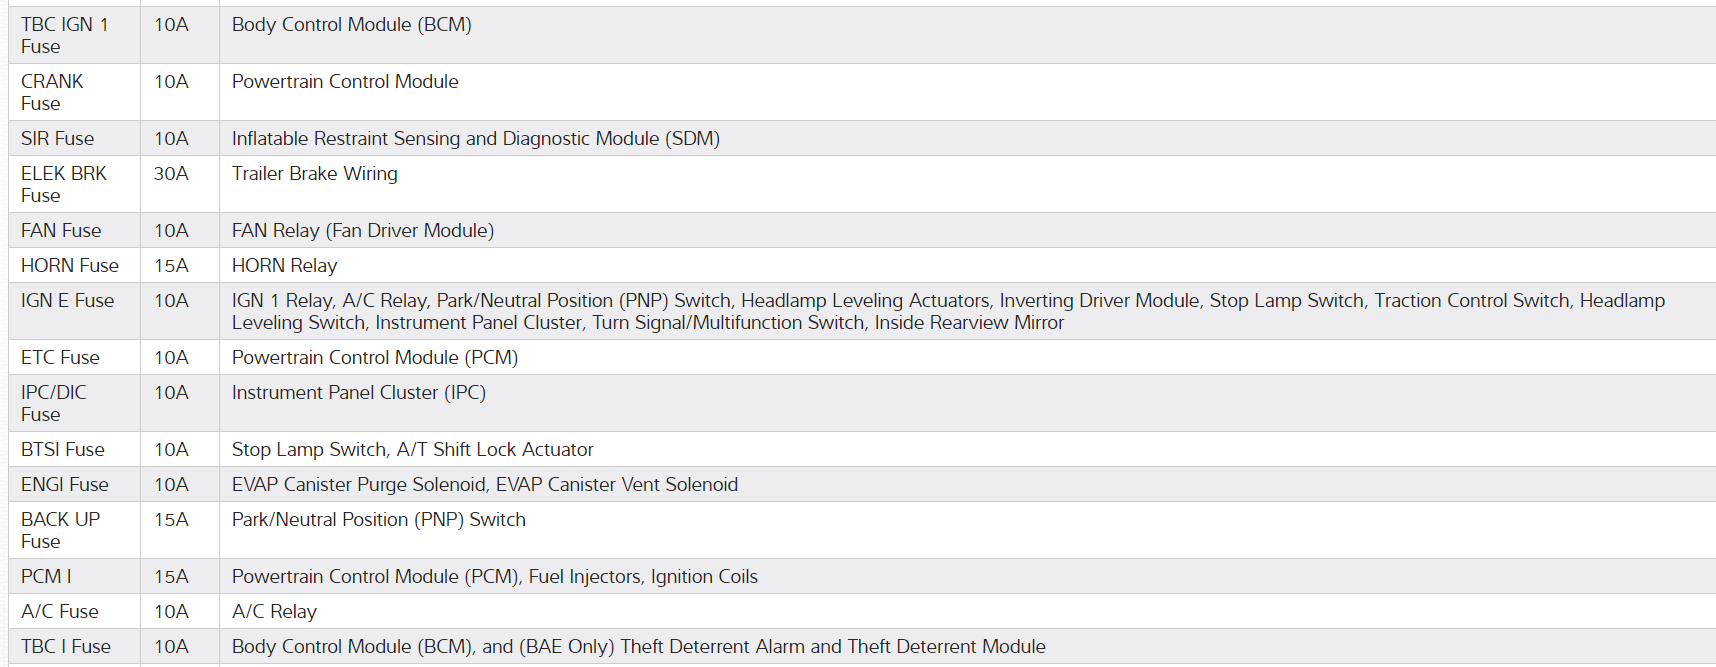Select the A/C Relay description text
Image resolution: width=1716 pixels, height=667 pixels.
click(274, 612)
